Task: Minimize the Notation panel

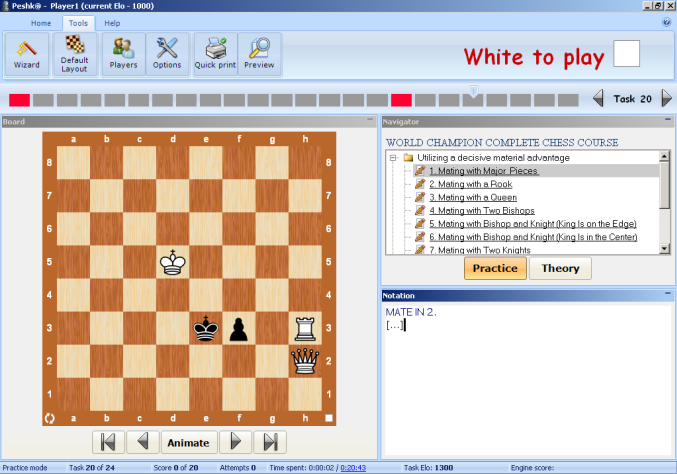Action: (x=668, y=293)
